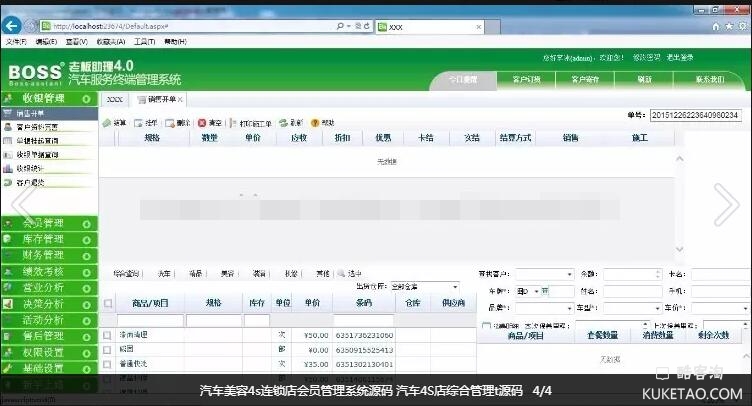Go back with the browser back arrow
This screenshot has width=752, height=406.
pyautogui.click(x=12, y=26)
